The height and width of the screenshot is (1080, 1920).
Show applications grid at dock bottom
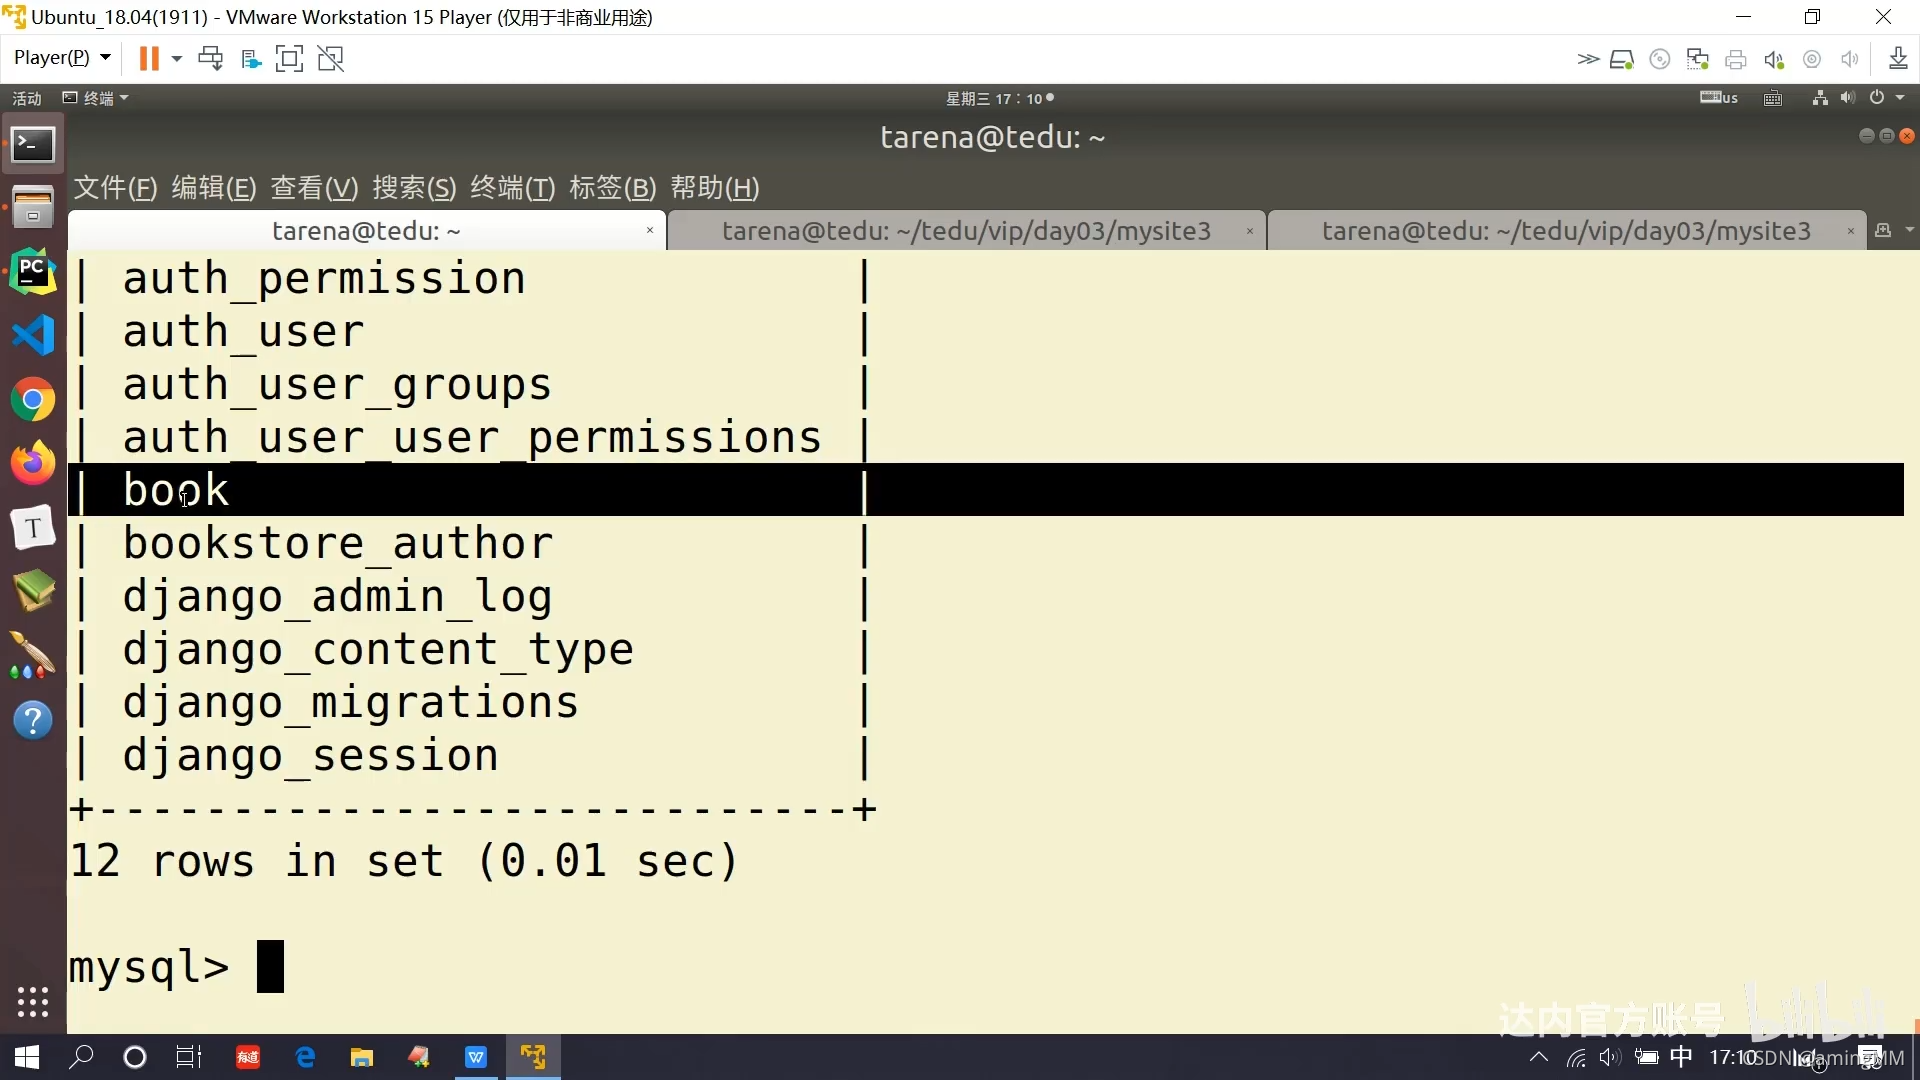pyautogui.click(x=33, y=1001)
